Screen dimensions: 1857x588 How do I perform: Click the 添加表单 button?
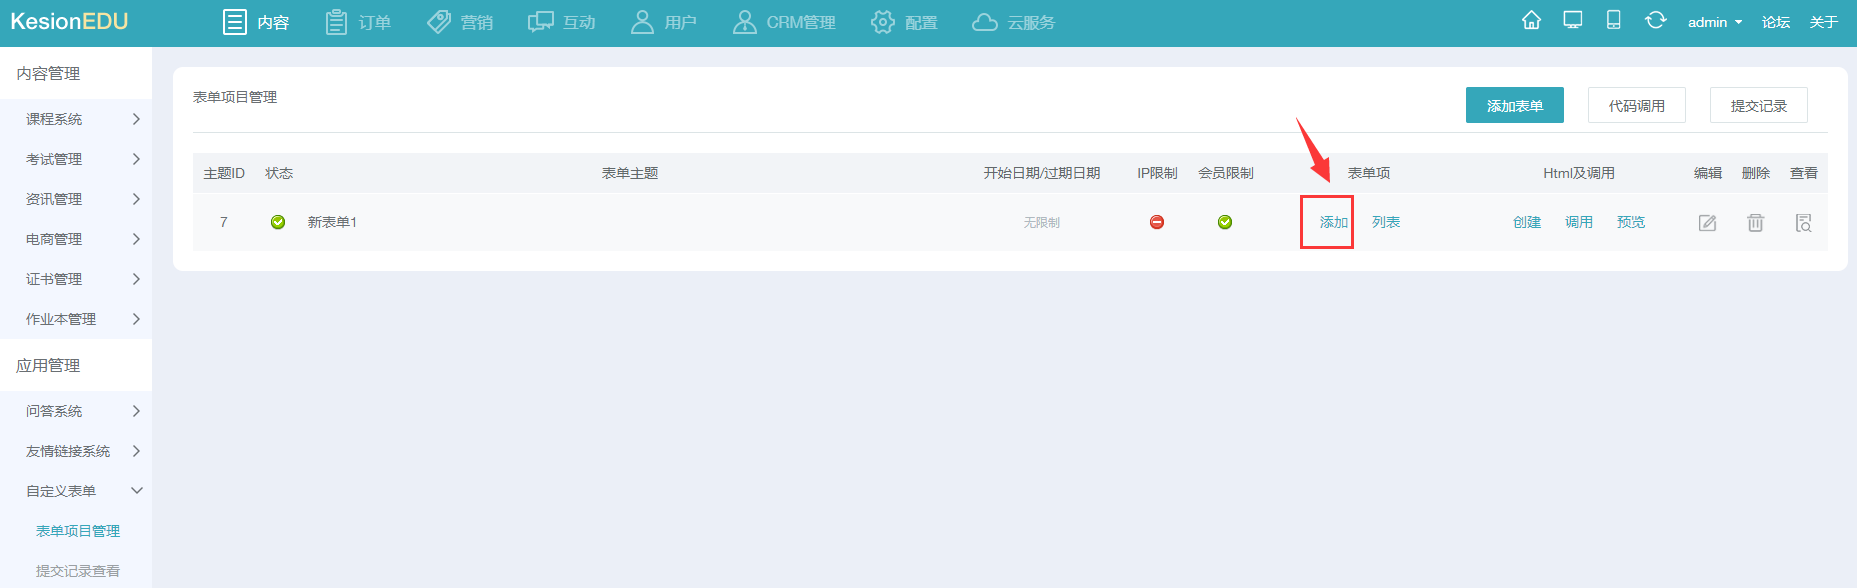pyautogui.click(x=1514, y=105)
